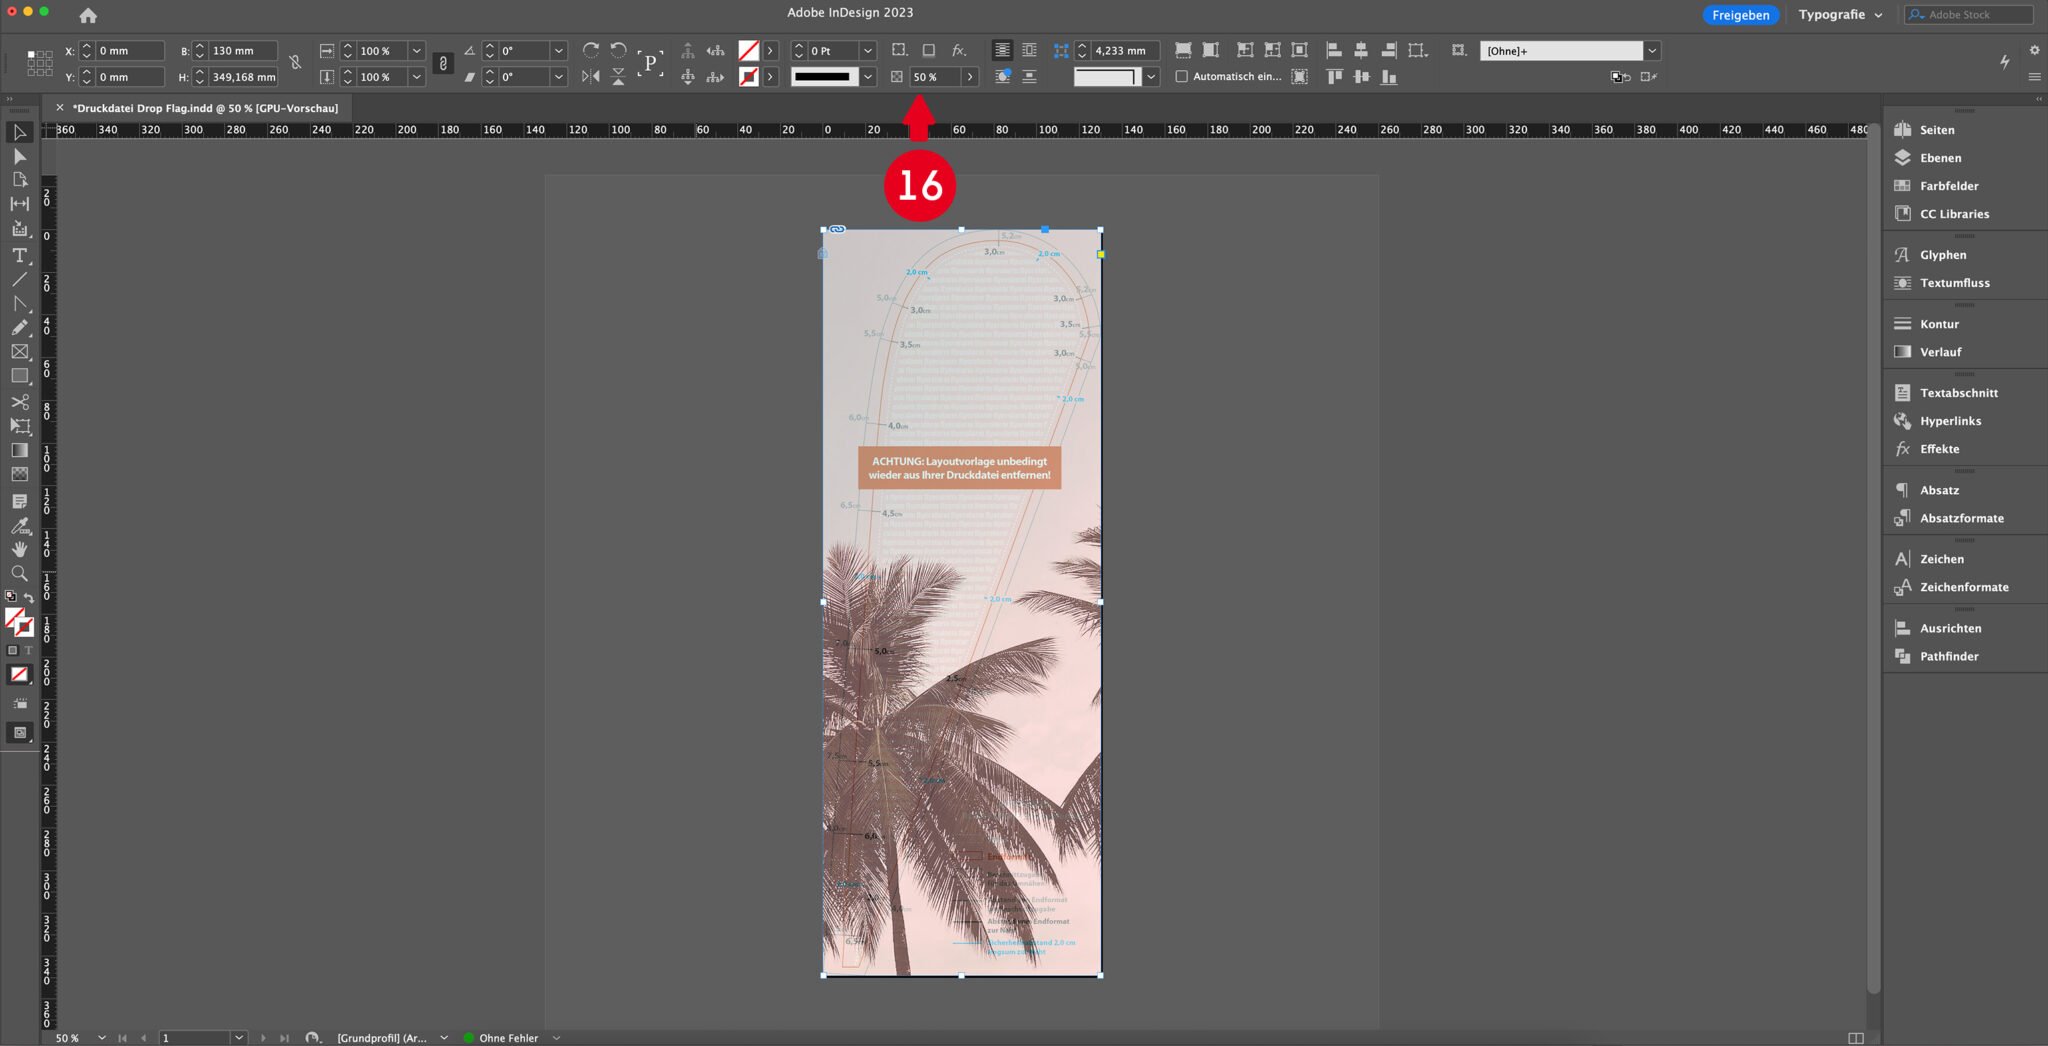Viewport: 2048px width, 1046px height.
Task: Activate the Zoom tool
Action: coord(19,573)
